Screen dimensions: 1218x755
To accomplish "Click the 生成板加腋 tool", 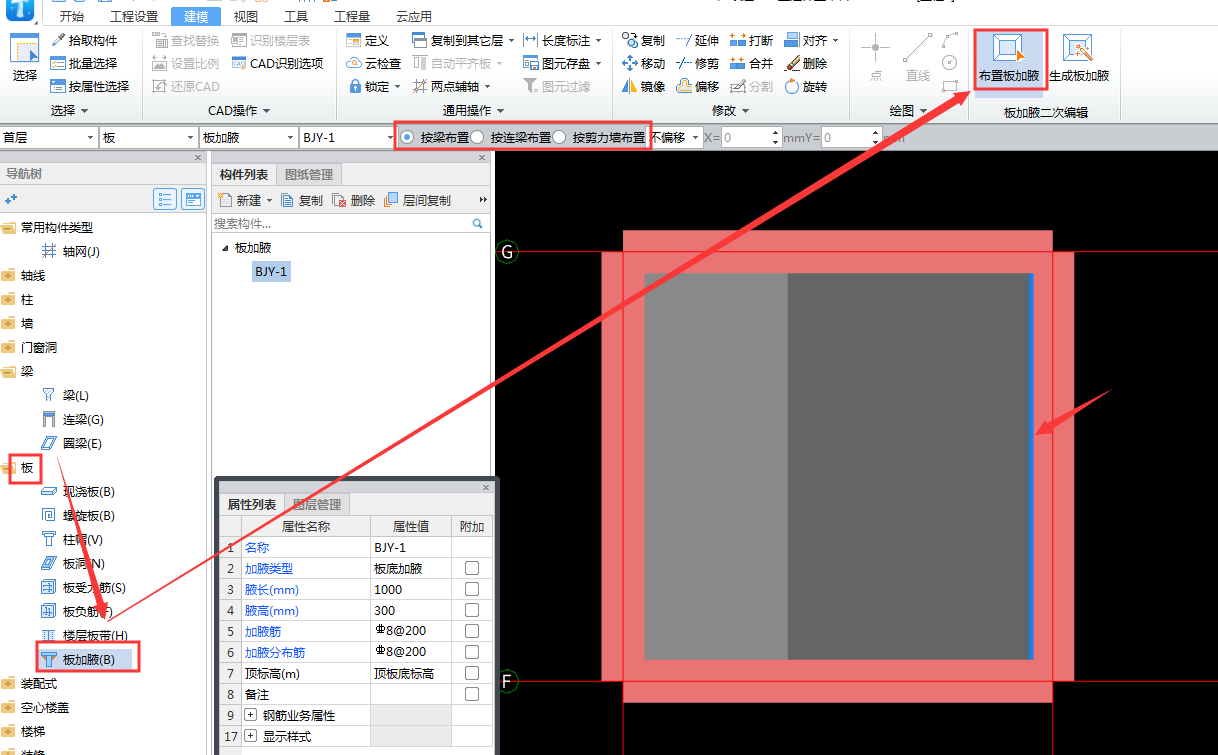I will pyautogui.click(x=1079, y=58).
